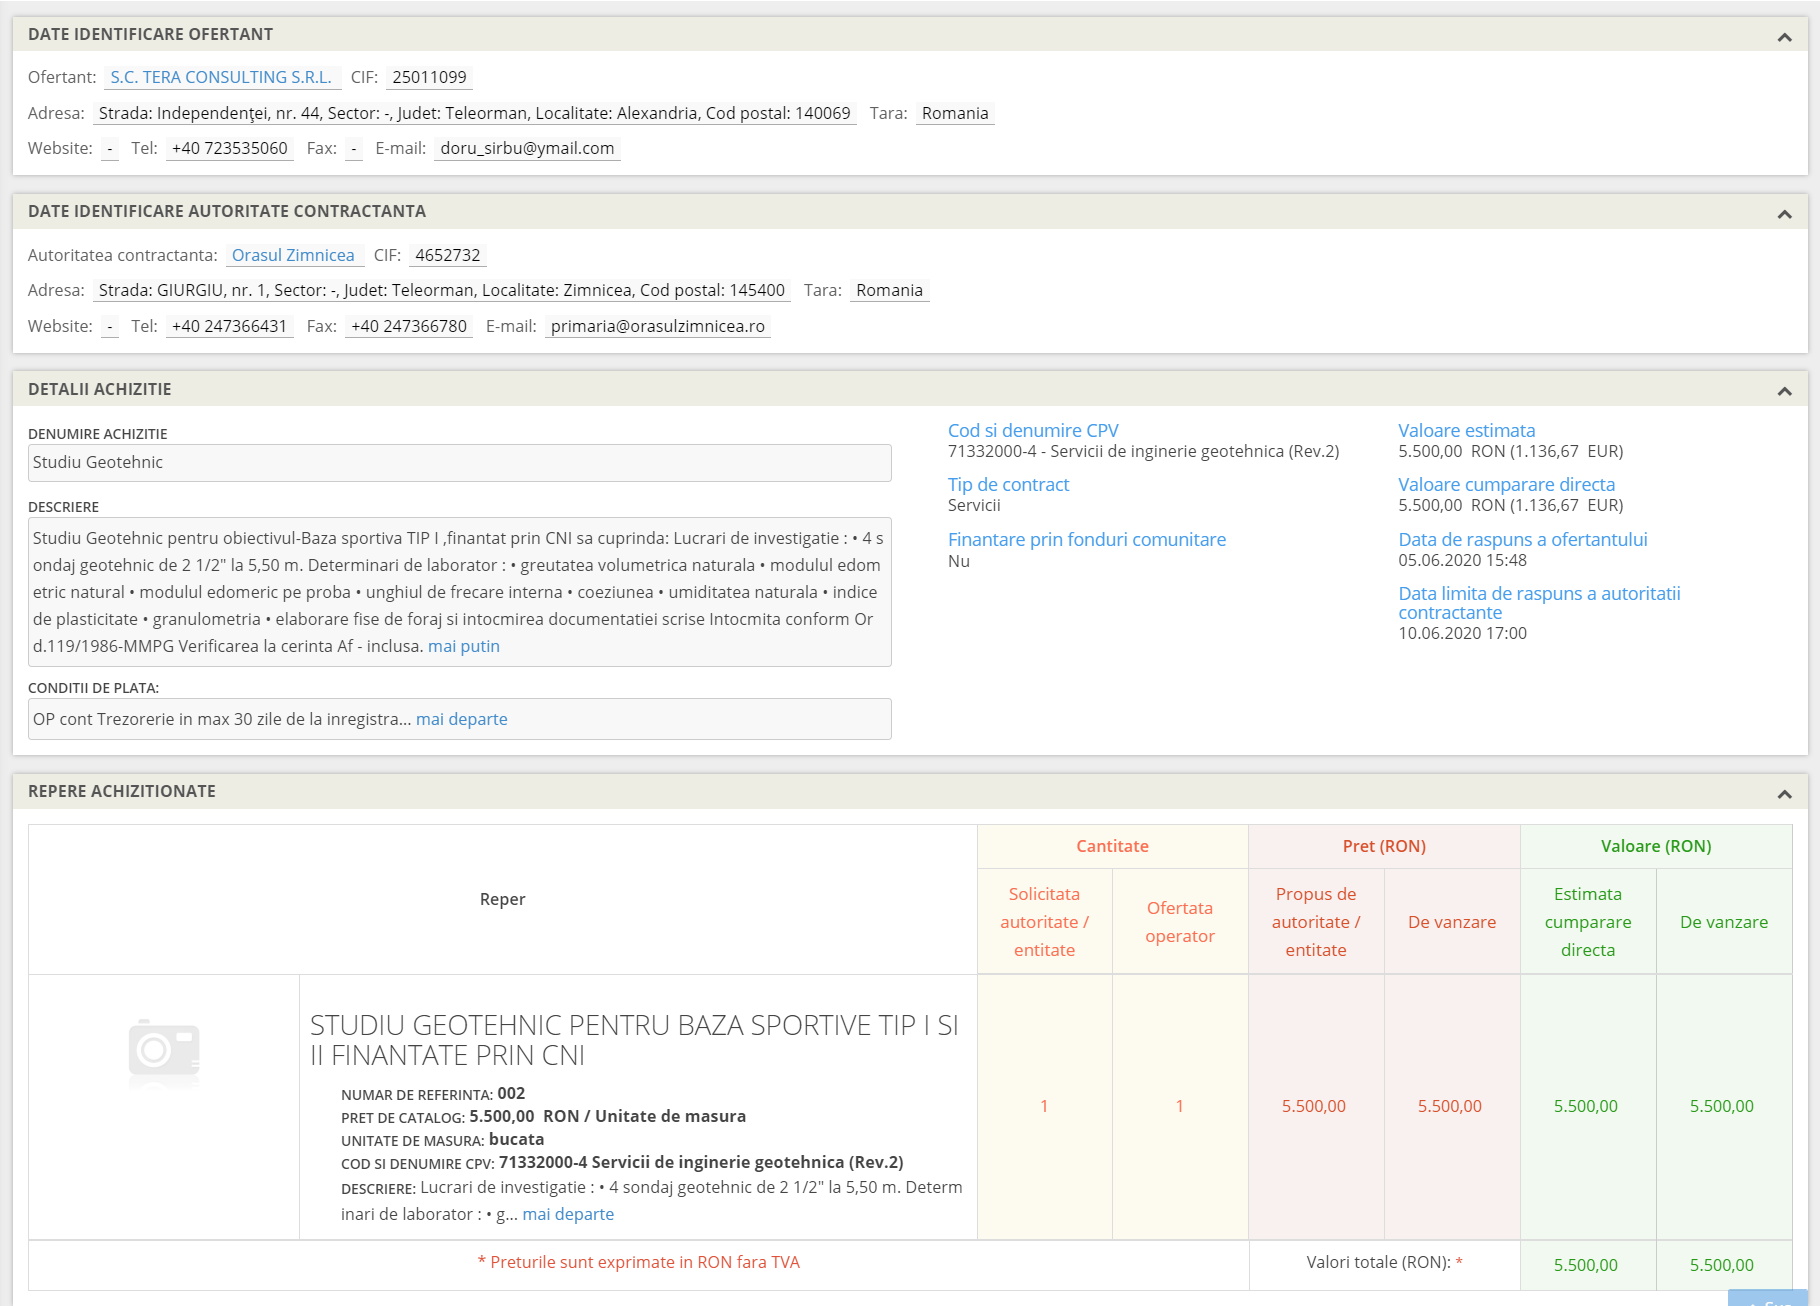Click the 'Tip de contract' label

1008,484
